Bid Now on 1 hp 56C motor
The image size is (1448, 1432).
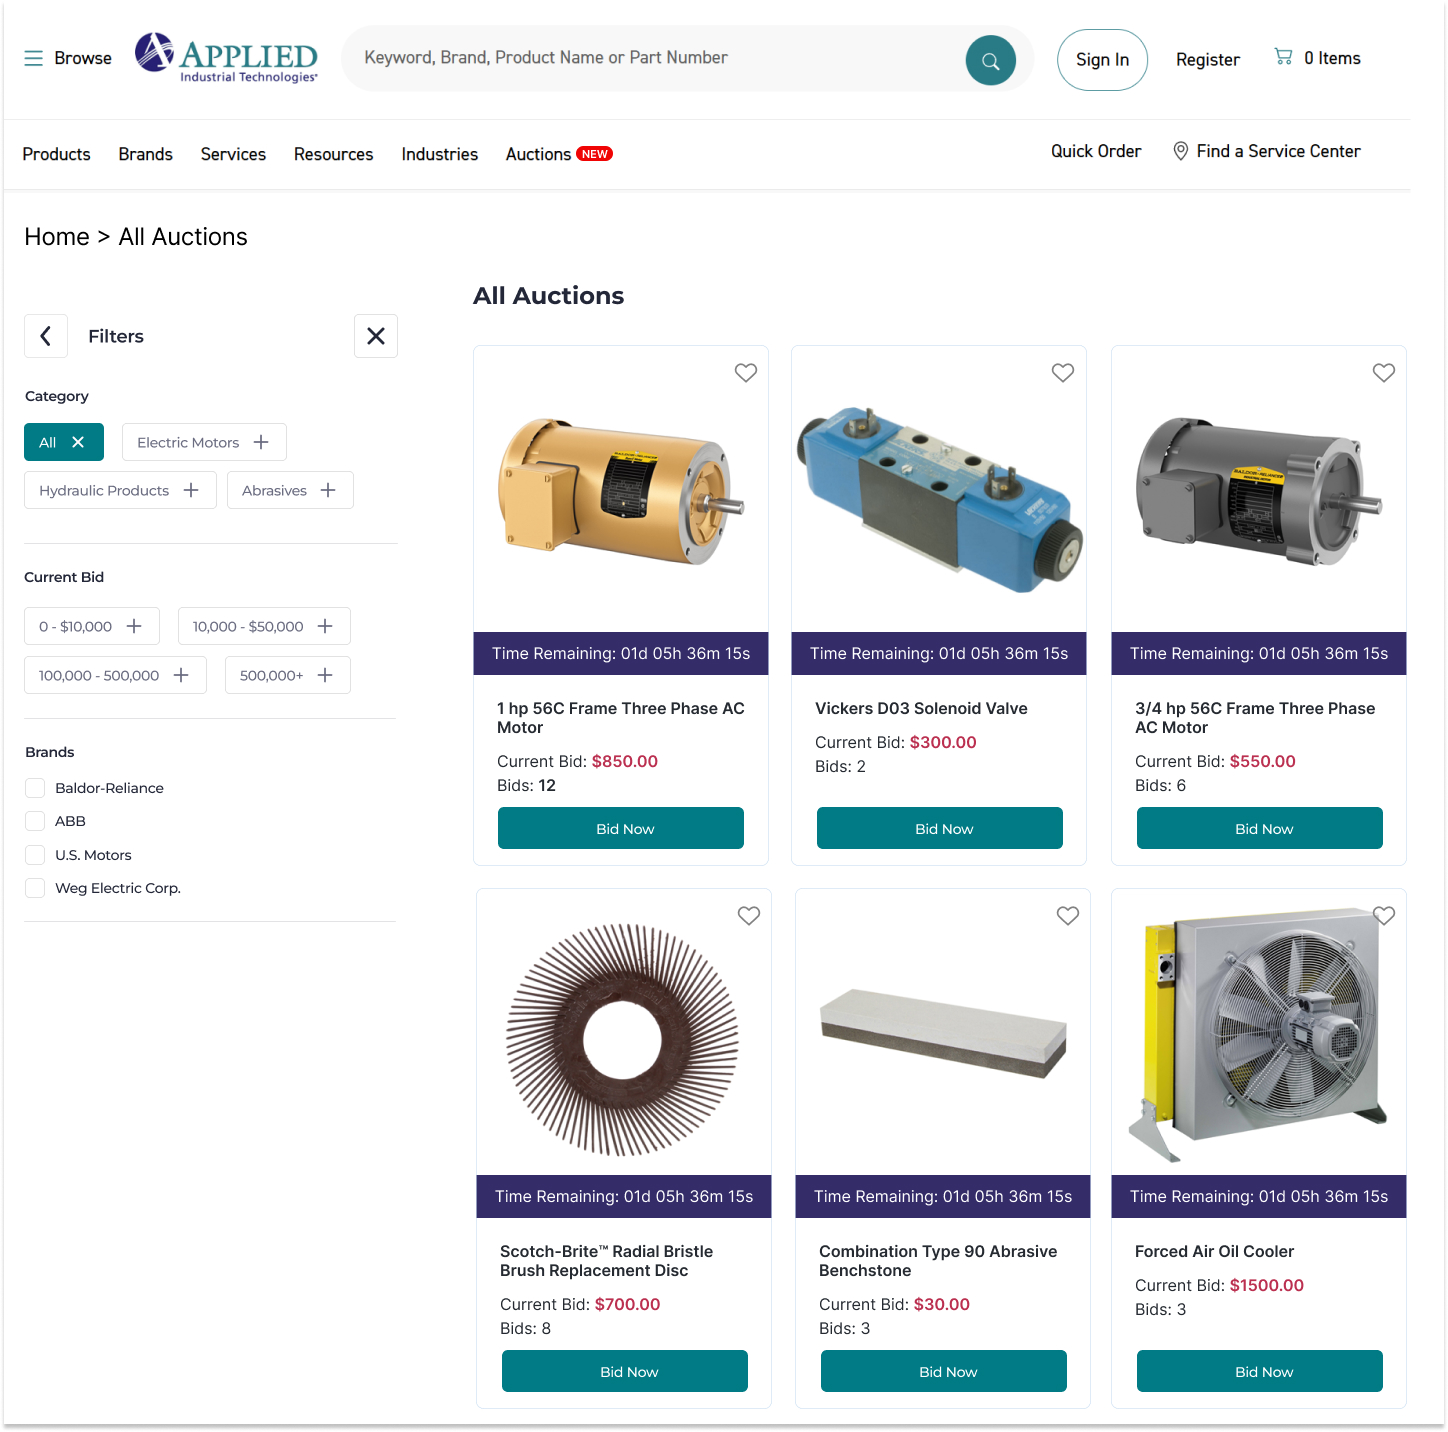point(621,828)
